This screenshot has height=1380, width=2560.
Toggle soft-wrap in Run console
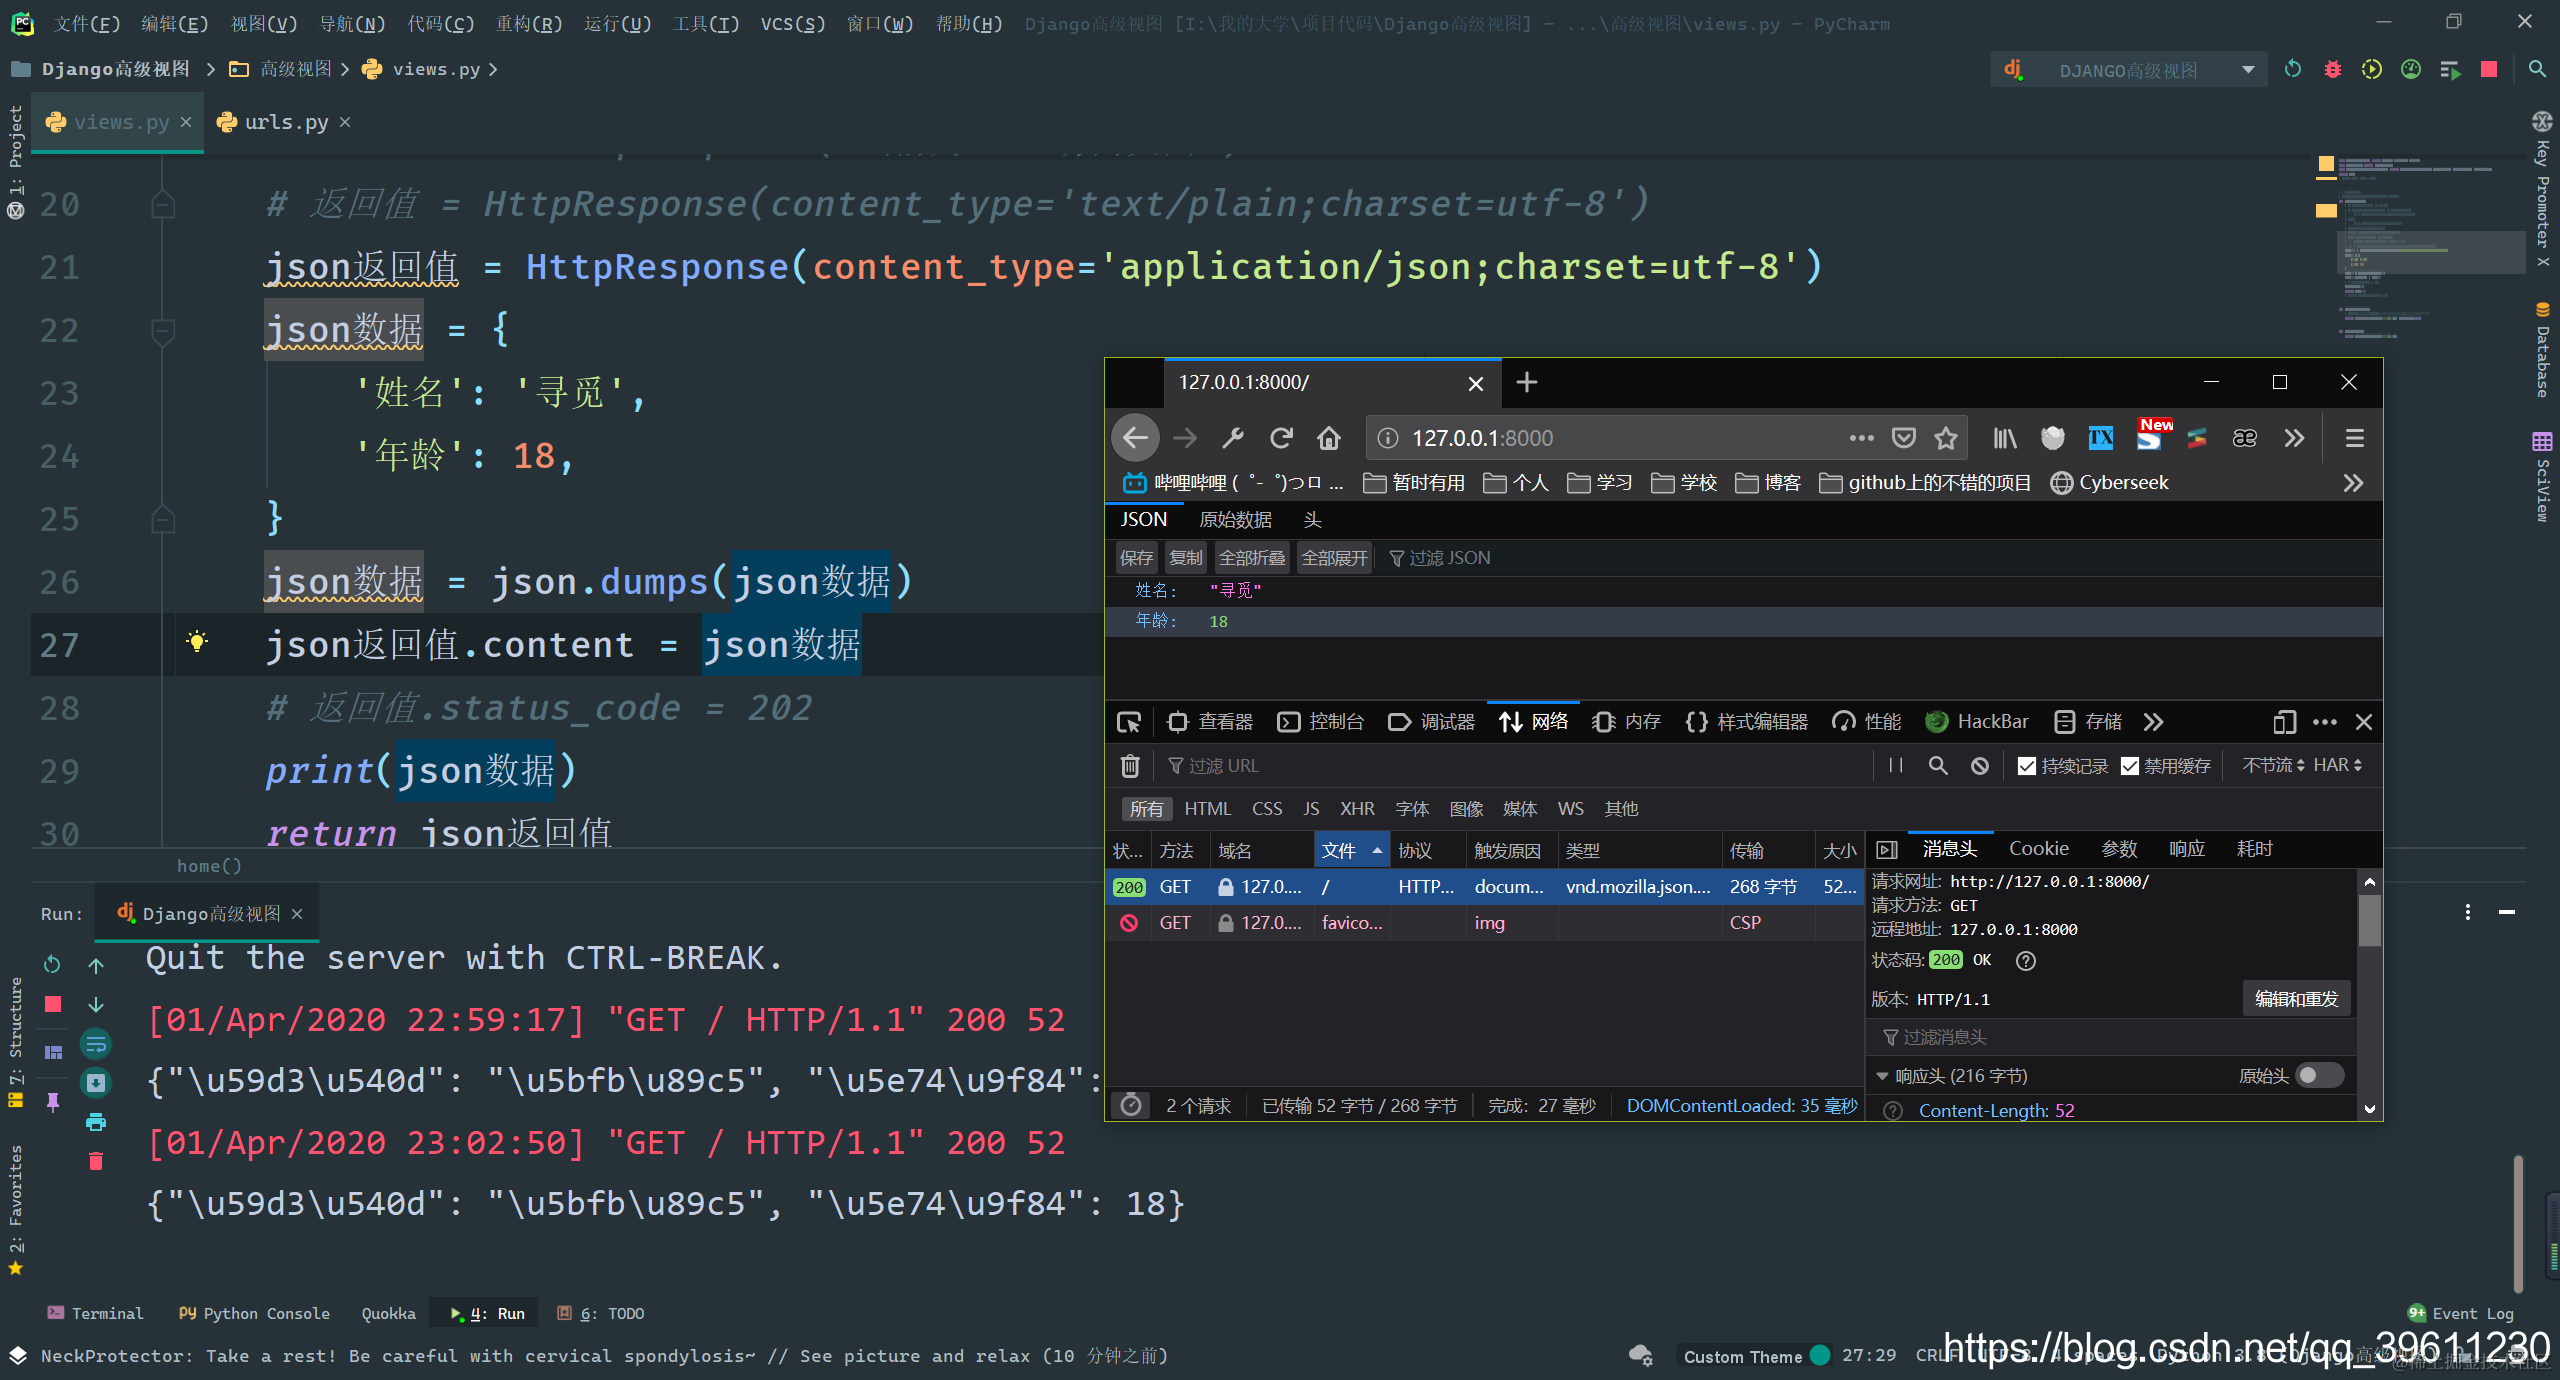95,1044
